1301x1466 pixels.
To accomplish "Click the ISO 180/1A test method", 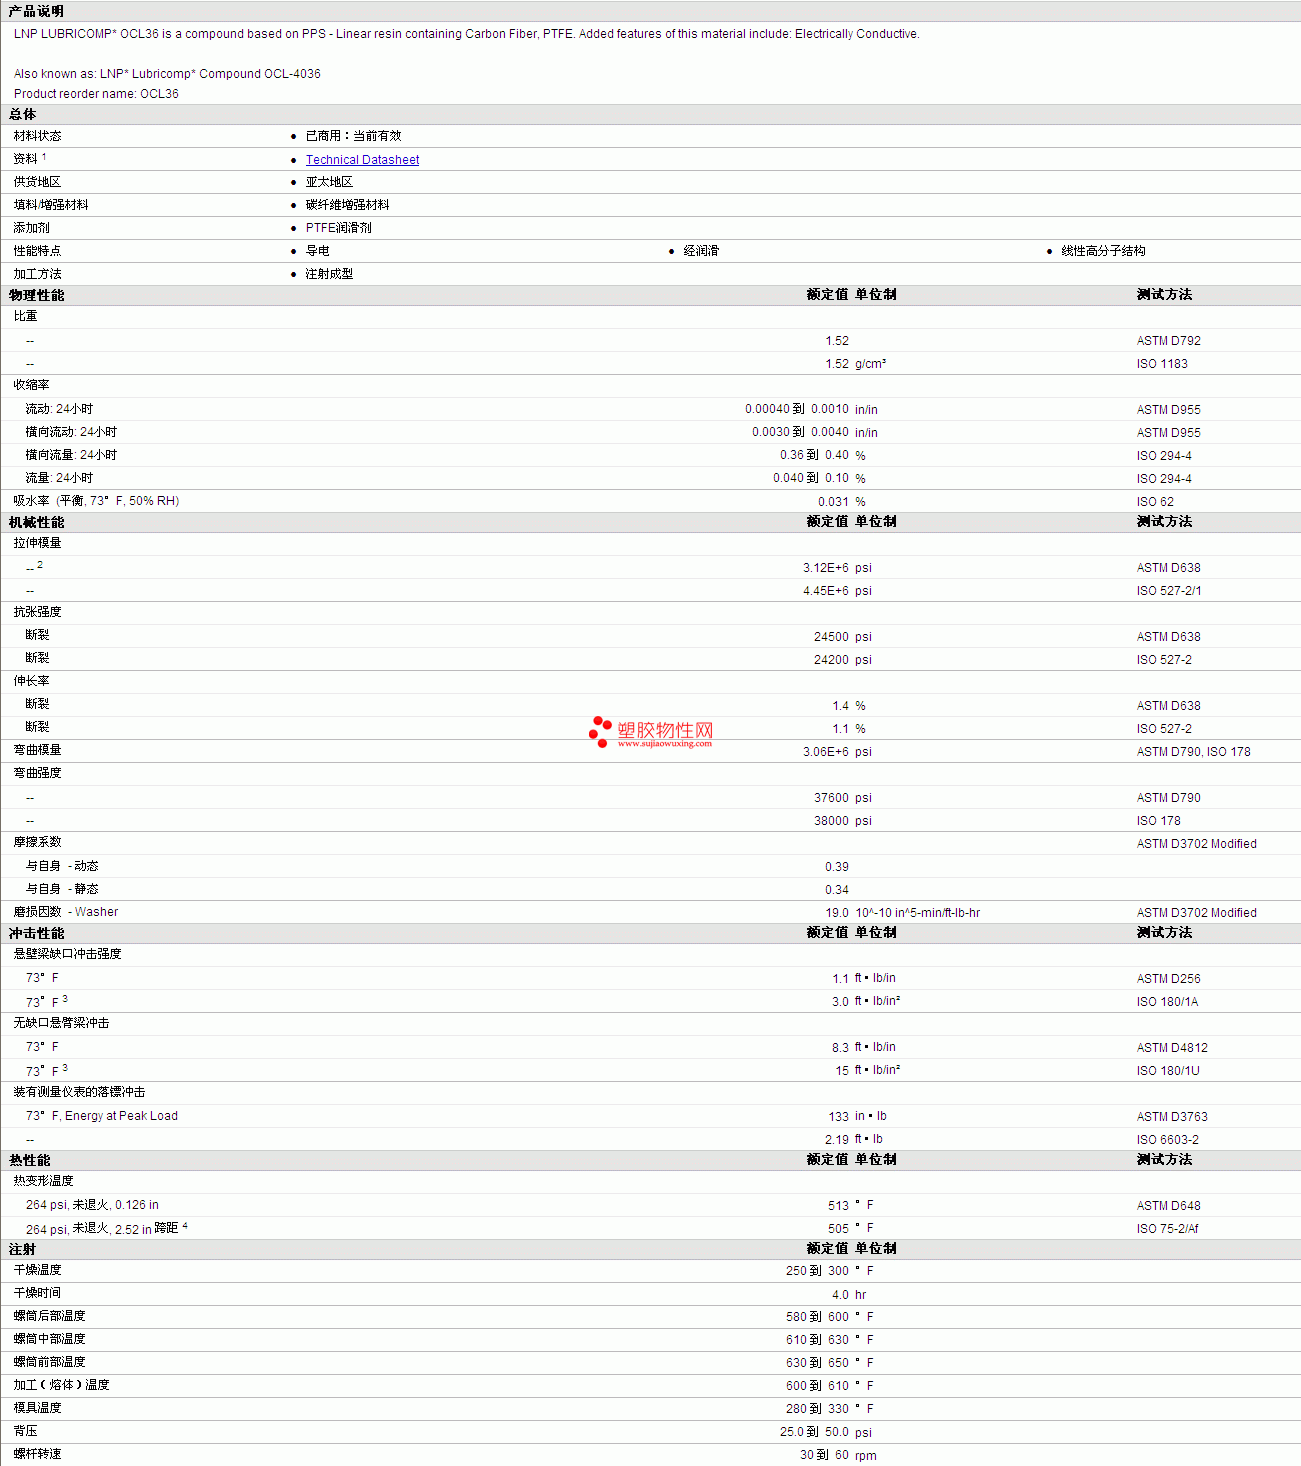I will [1167, 1002].
